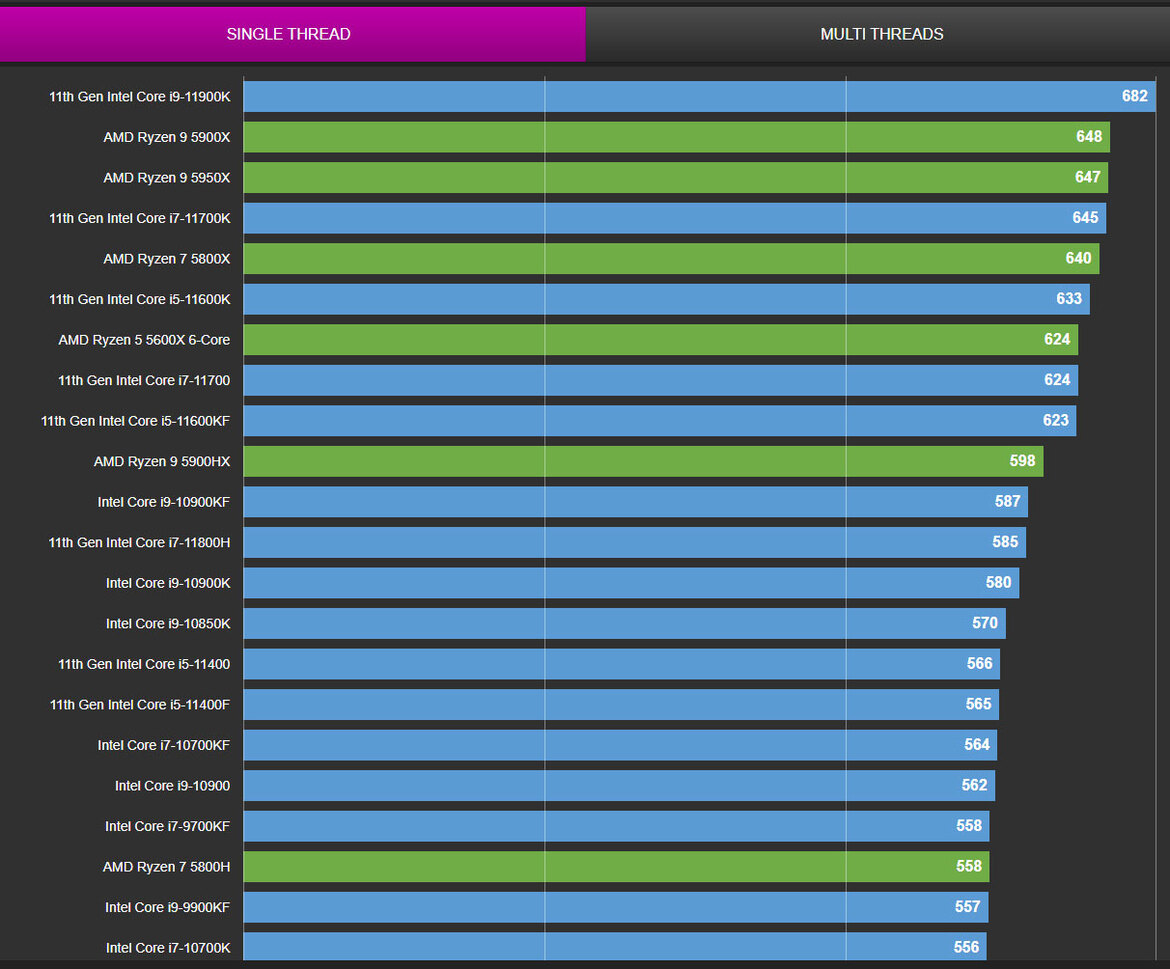
Task: Select the 562 score value
Action: (974, 785)
